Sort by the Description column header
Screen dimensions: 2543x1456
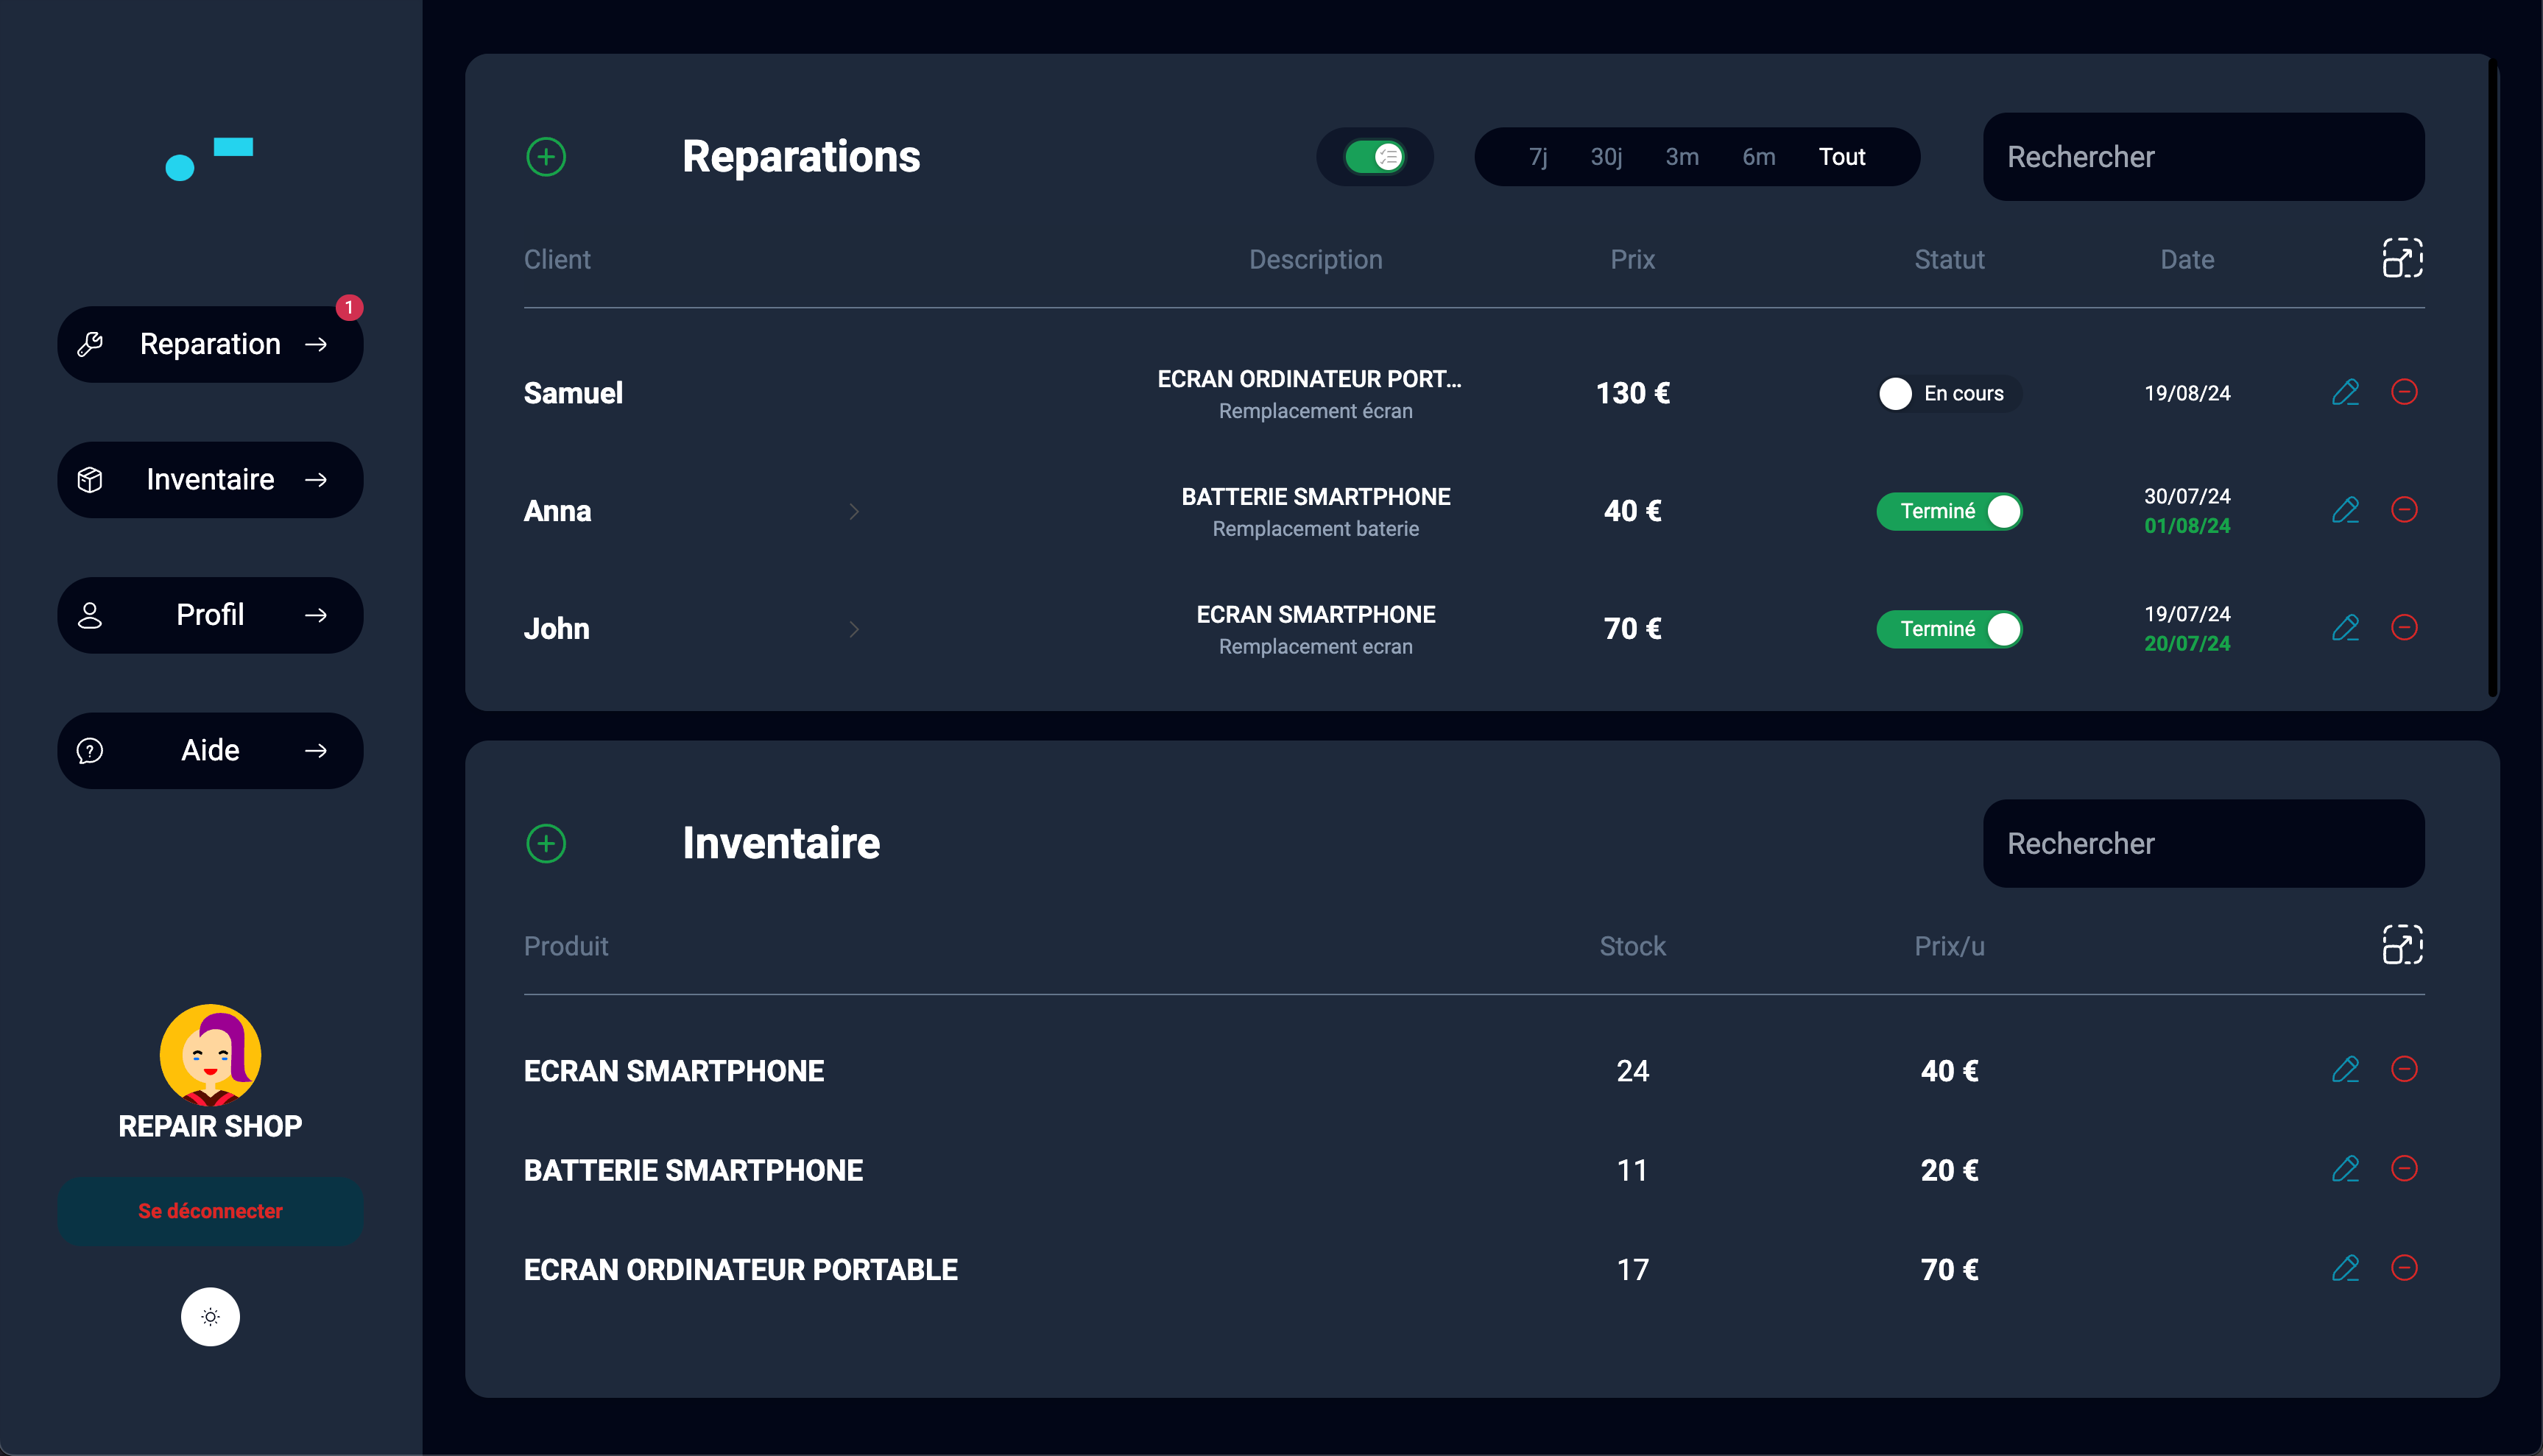point(1316,260)
